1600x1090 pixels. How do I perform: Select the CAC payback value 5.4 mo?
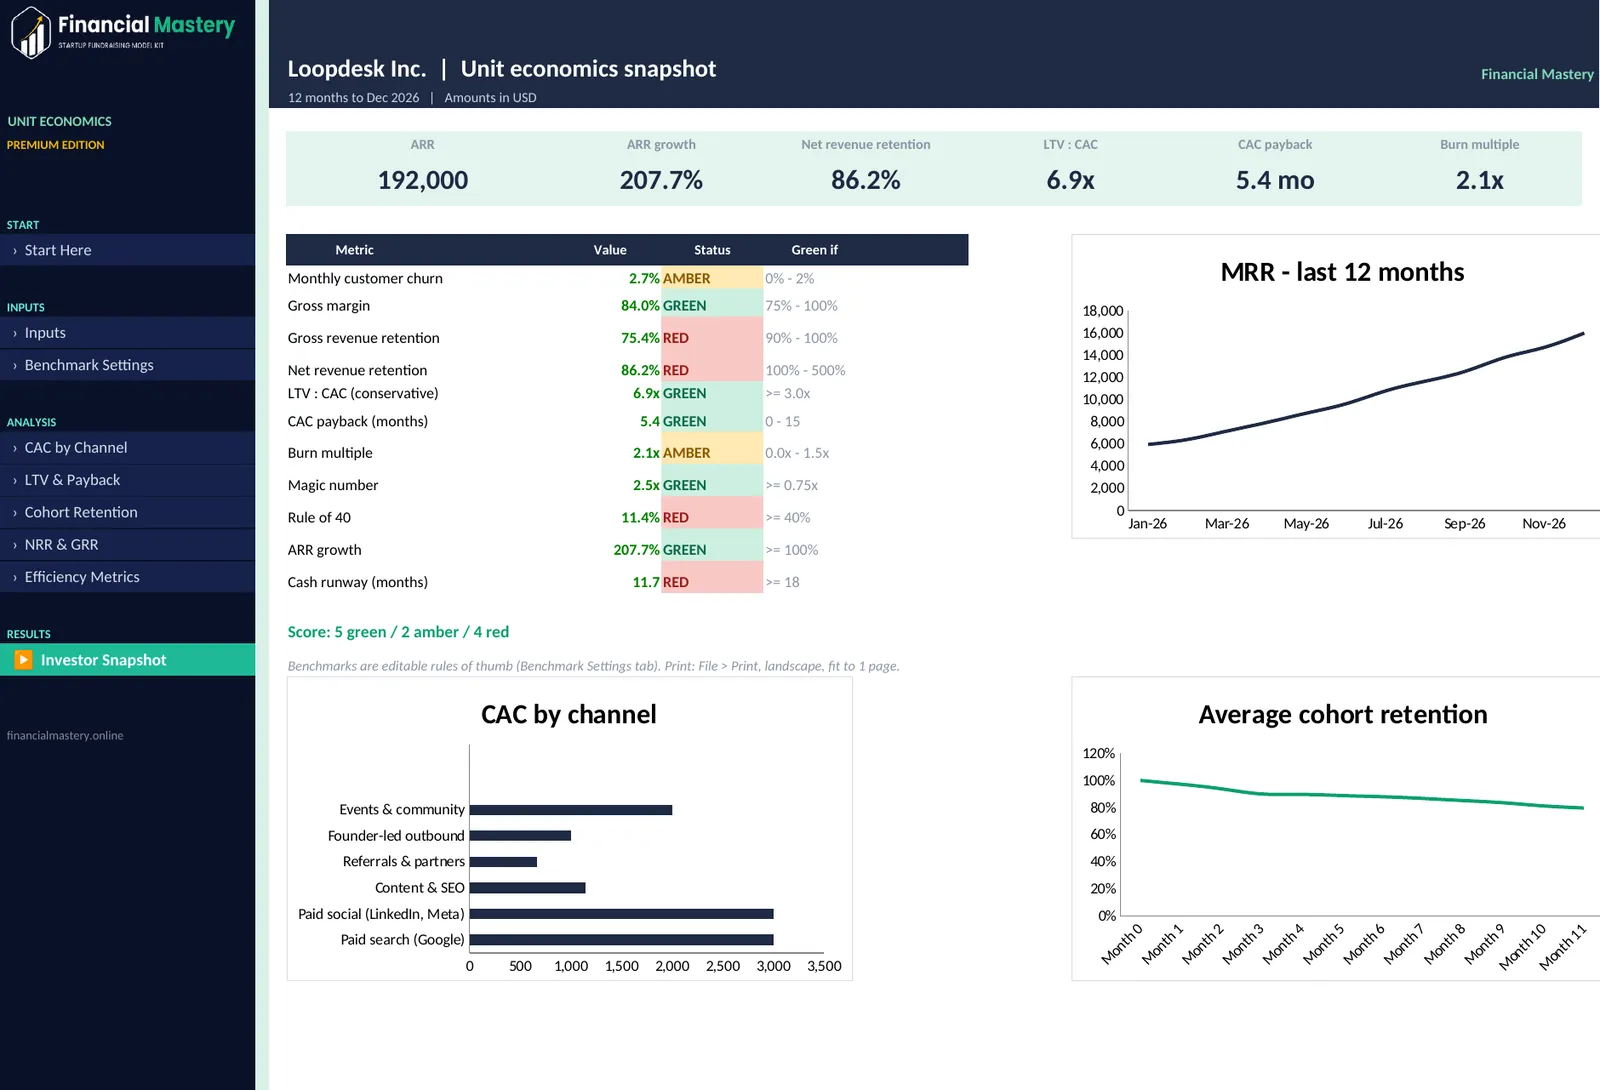pos(1275,180)
